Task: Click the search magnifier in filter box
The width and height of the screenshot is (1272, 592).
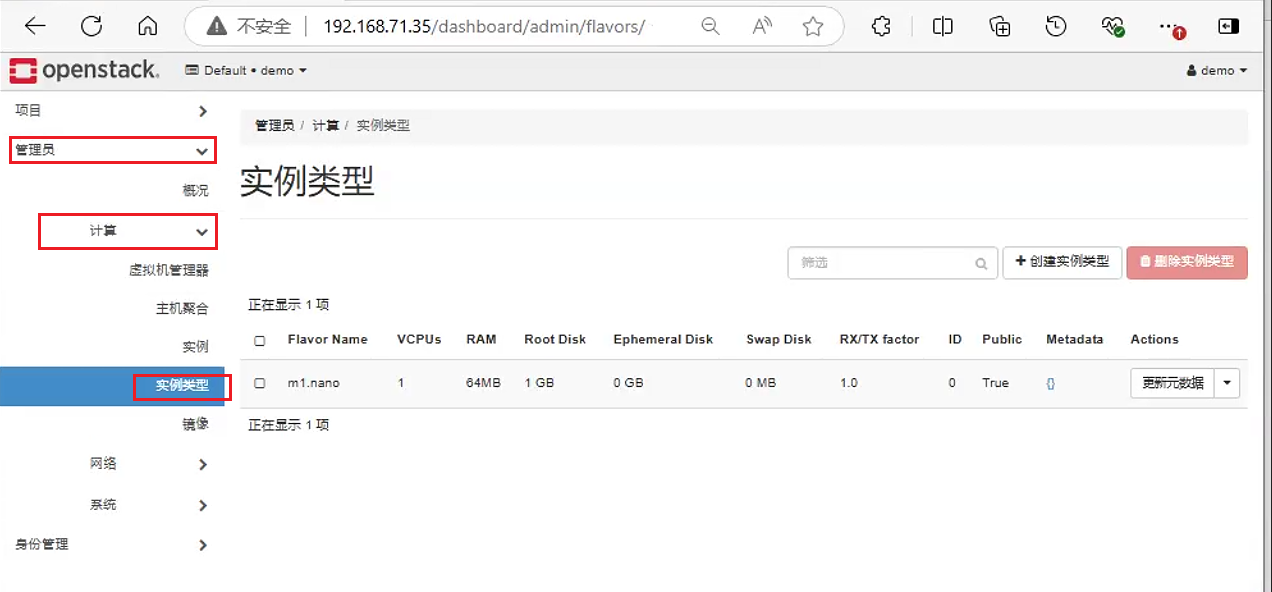Action: [982, 264]
